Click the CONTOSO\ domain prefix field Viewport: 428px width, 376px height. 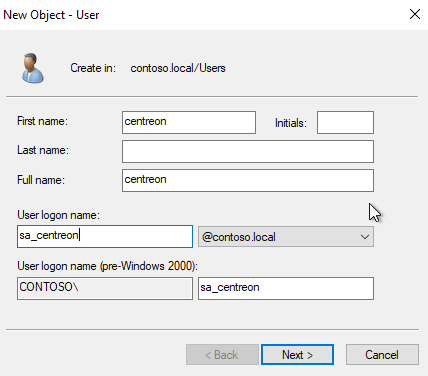click(x=105, y=288)
